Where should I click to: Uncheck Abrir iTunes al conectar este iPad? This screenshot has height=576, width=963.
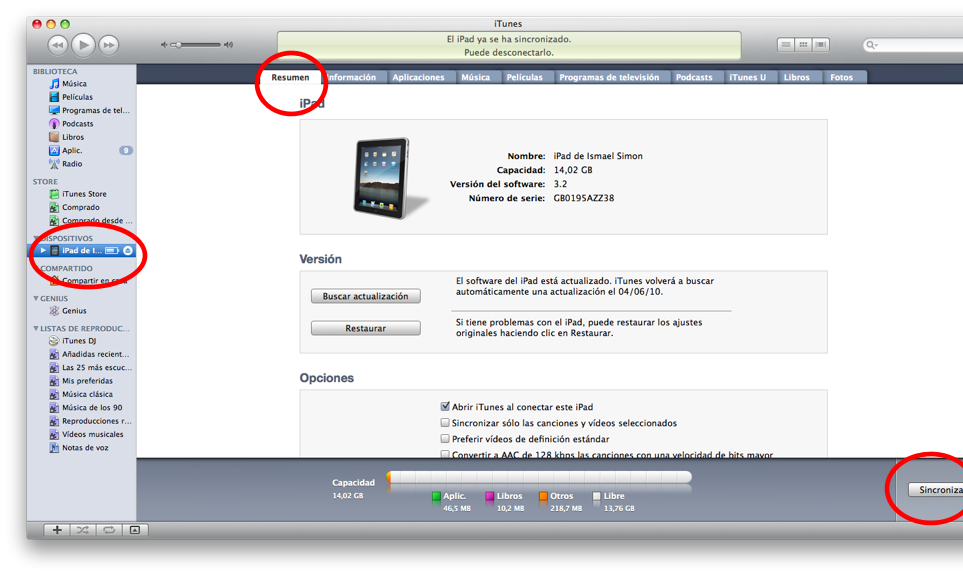(445, 407)
